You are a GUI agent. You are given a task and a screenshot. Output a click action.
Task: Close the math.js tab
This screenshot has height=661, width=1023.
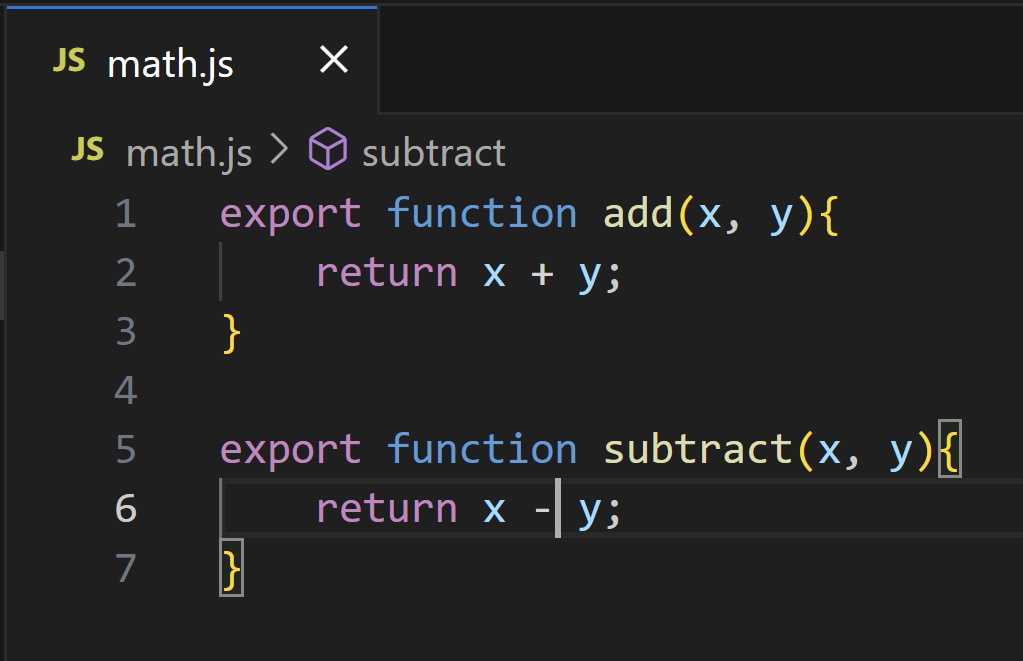tap(334, 59)
